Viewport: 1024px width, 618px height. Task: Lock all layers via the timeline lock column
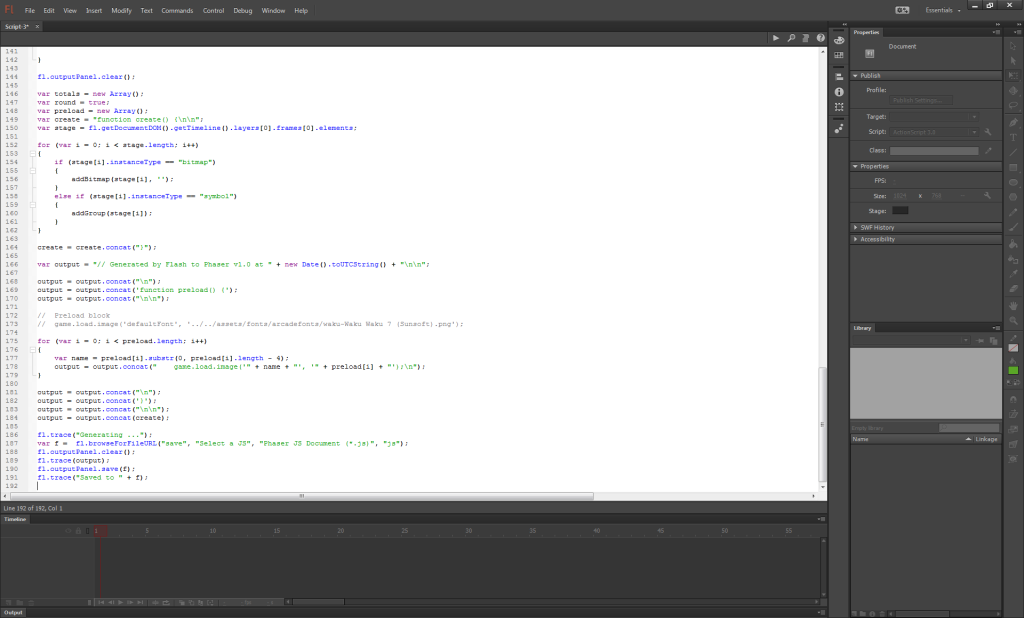78,531
